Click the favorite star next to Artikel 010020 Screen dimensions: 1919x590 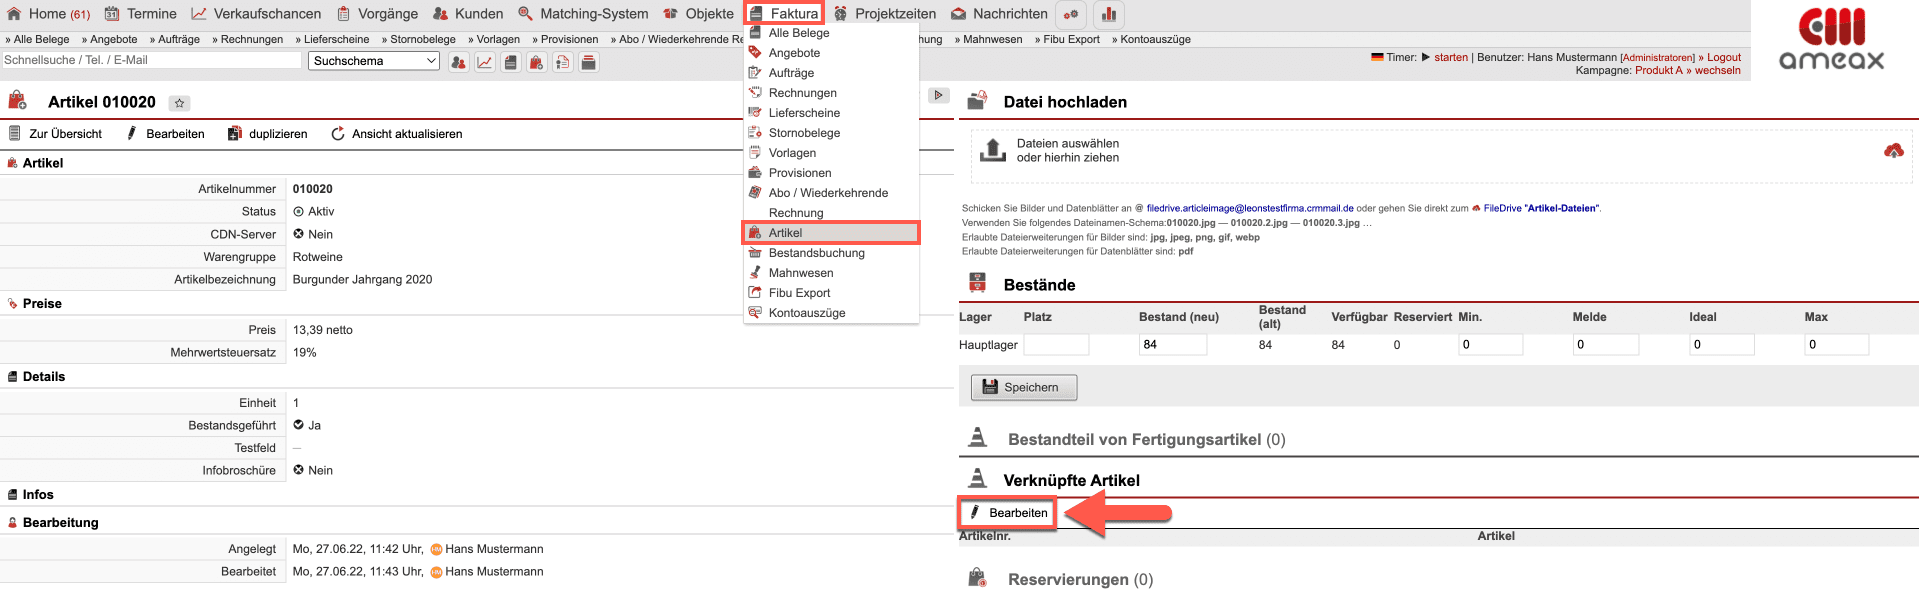click(x=179, y=103)
